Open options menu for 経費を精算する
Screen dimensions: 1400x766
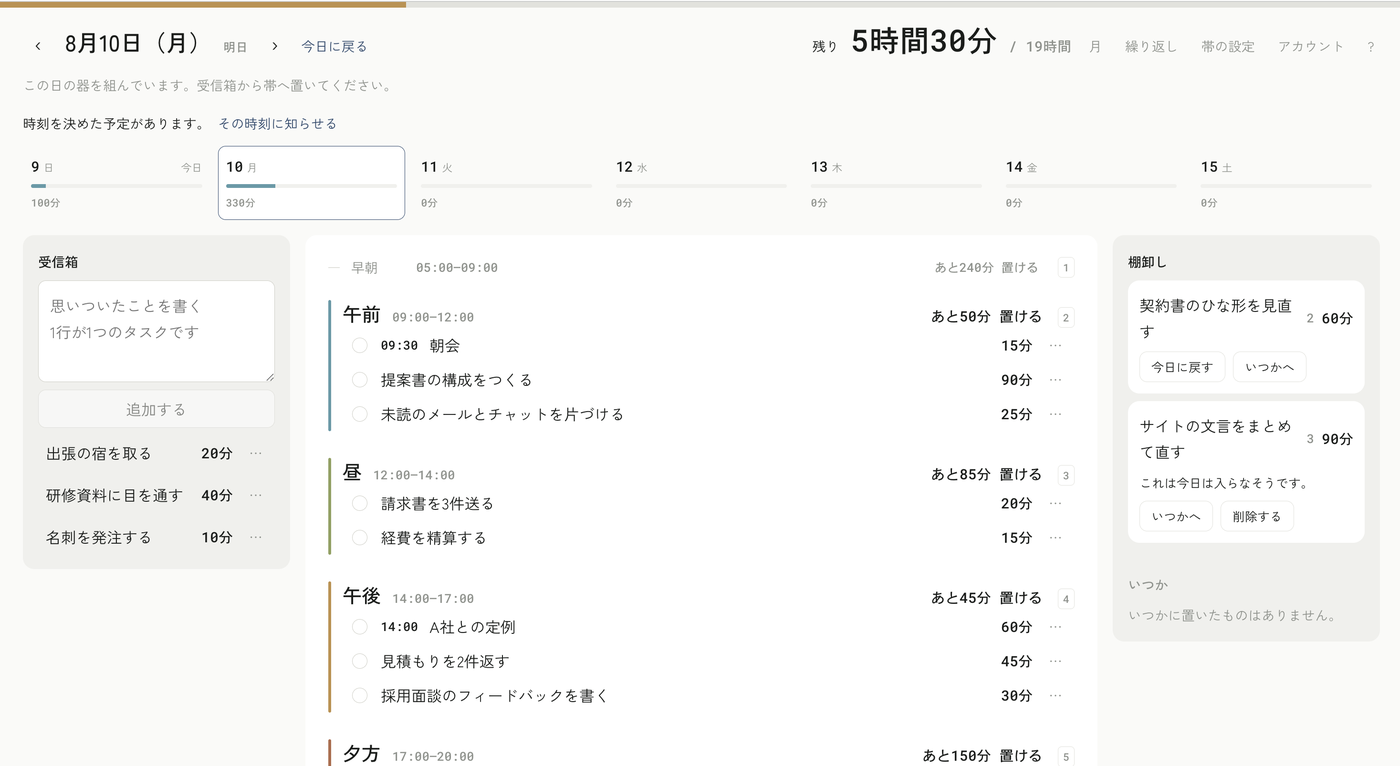click(1055, 538)
